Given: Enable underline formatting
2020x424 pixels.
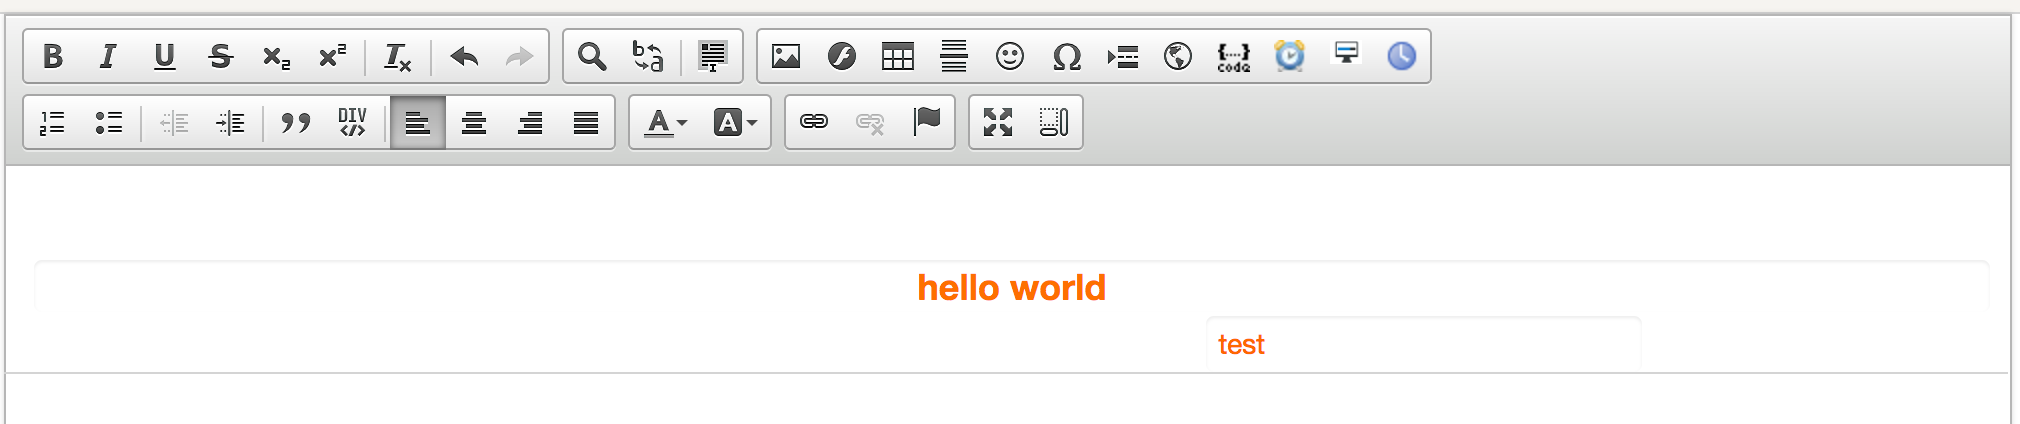Looking at the screenshot, I should [164, 57].
